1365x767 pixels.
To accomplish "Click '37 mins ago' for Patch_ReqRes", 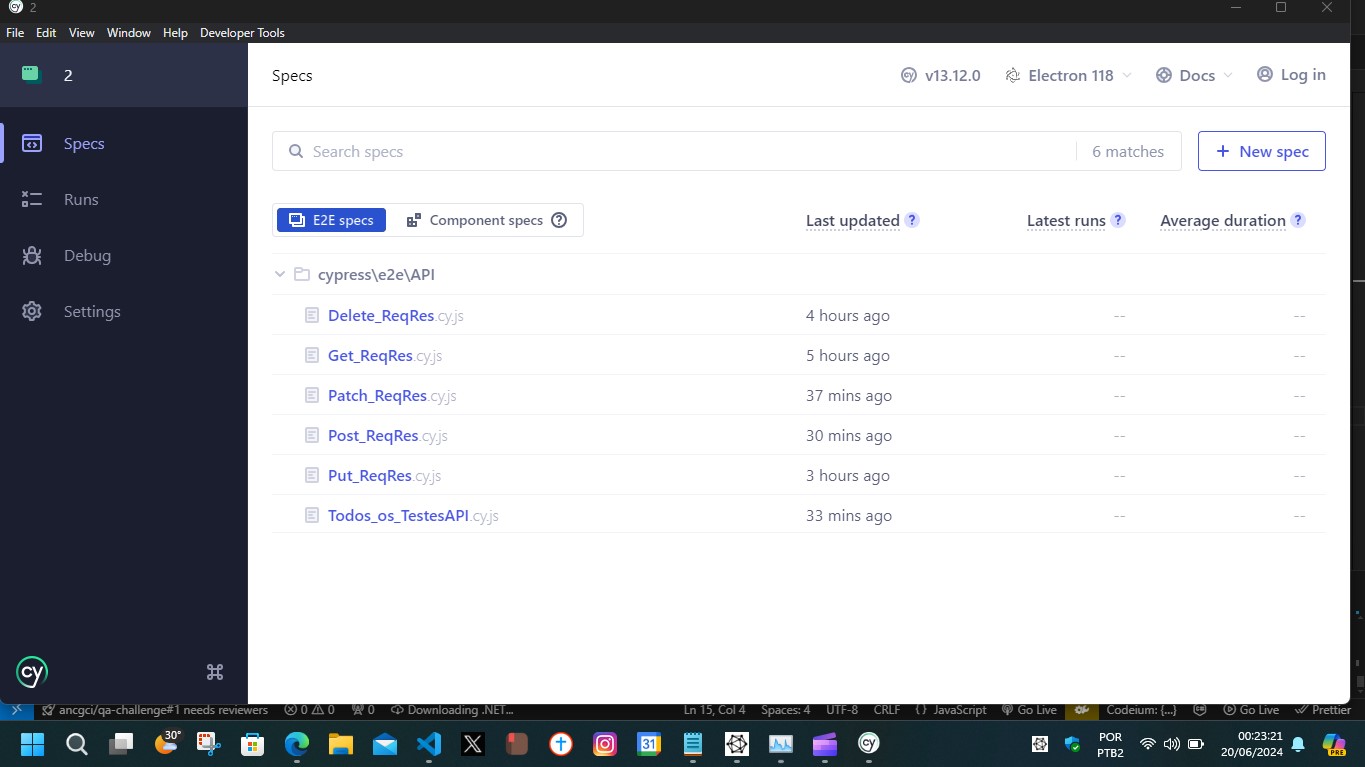I will (x=849, y=395).
